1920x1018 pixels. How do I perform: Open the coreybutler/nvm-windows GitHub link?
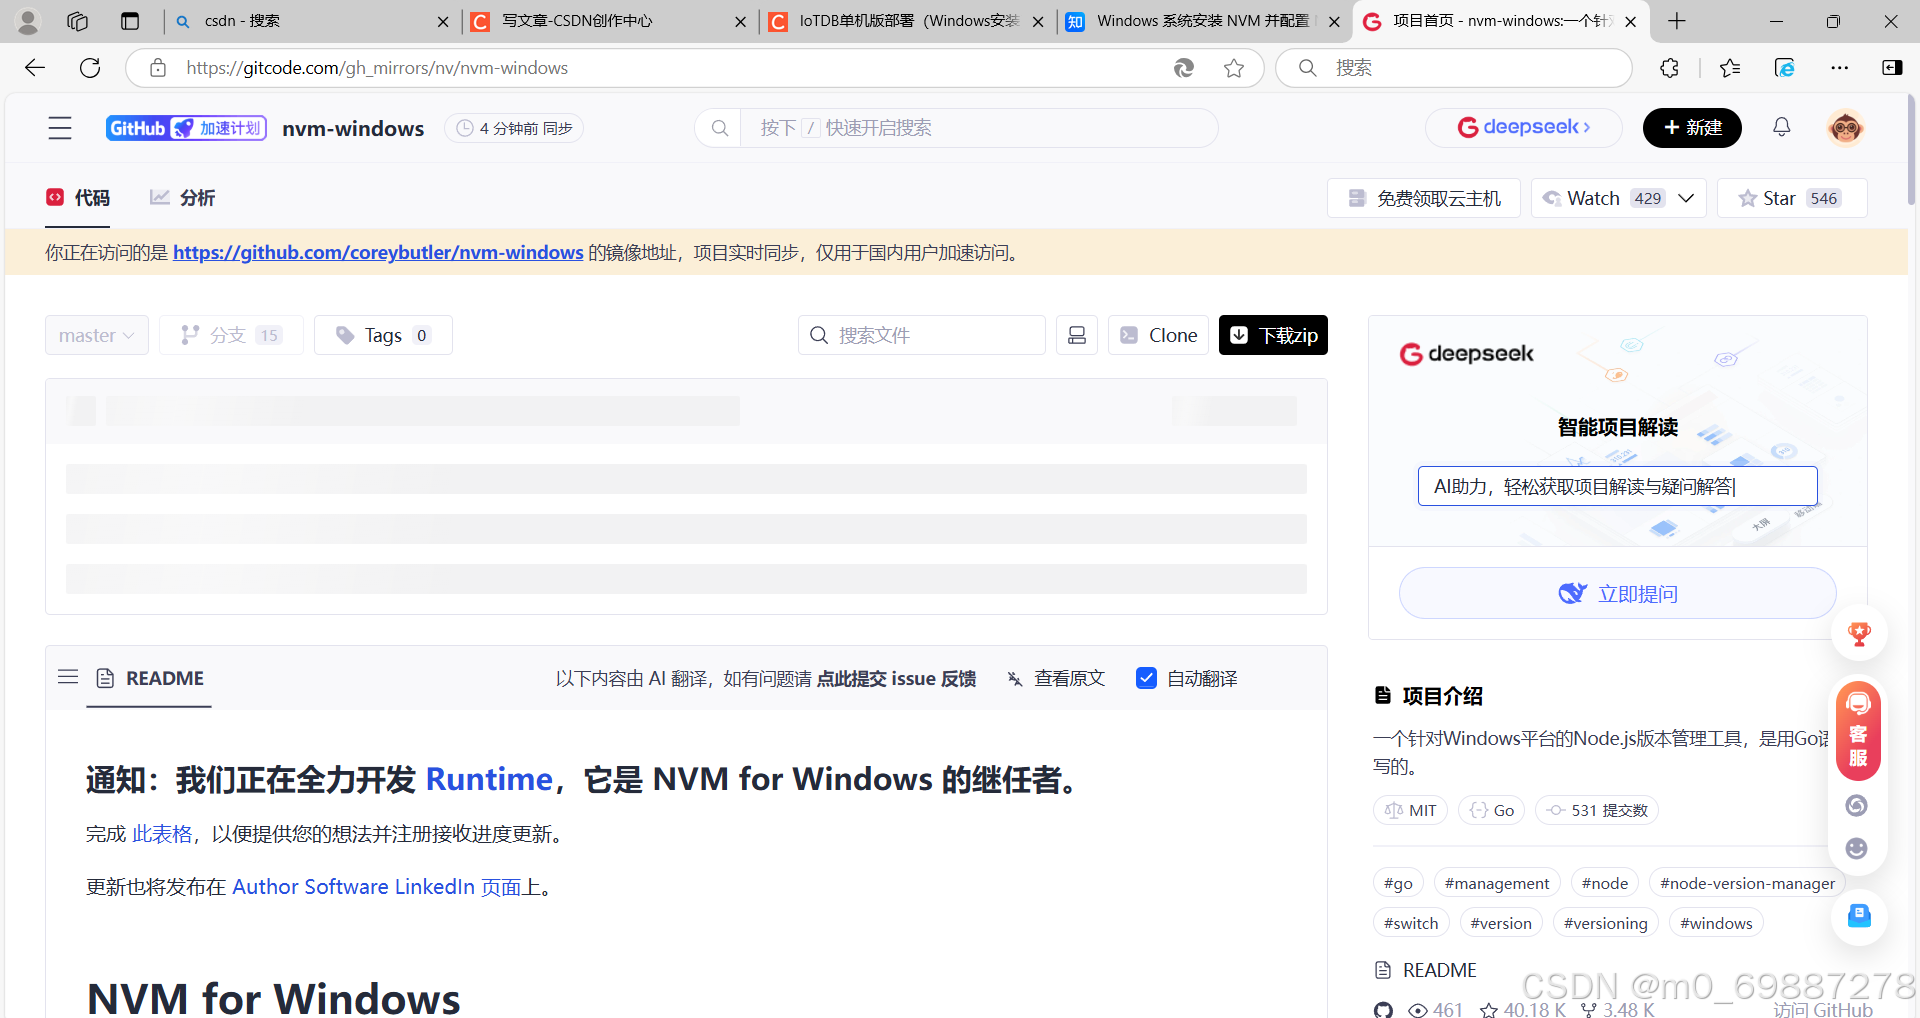378,252
